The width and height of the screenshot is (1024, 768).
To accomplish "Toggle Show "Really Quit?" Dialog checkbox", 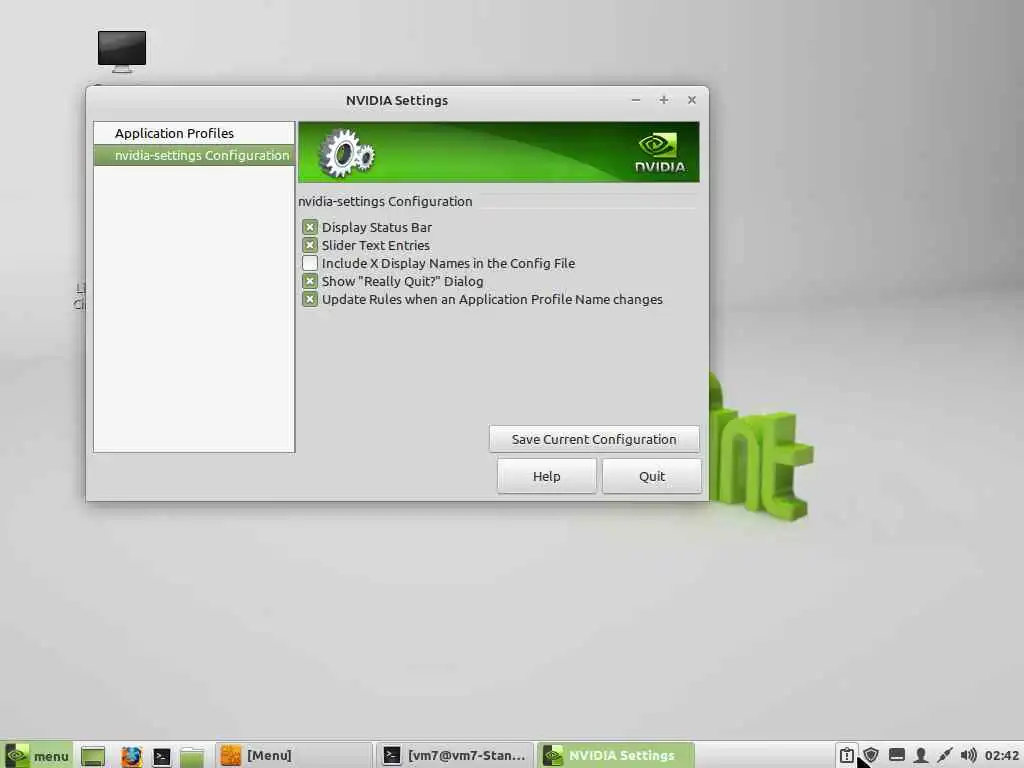I will pyautogui.click(x=310, y=281).
